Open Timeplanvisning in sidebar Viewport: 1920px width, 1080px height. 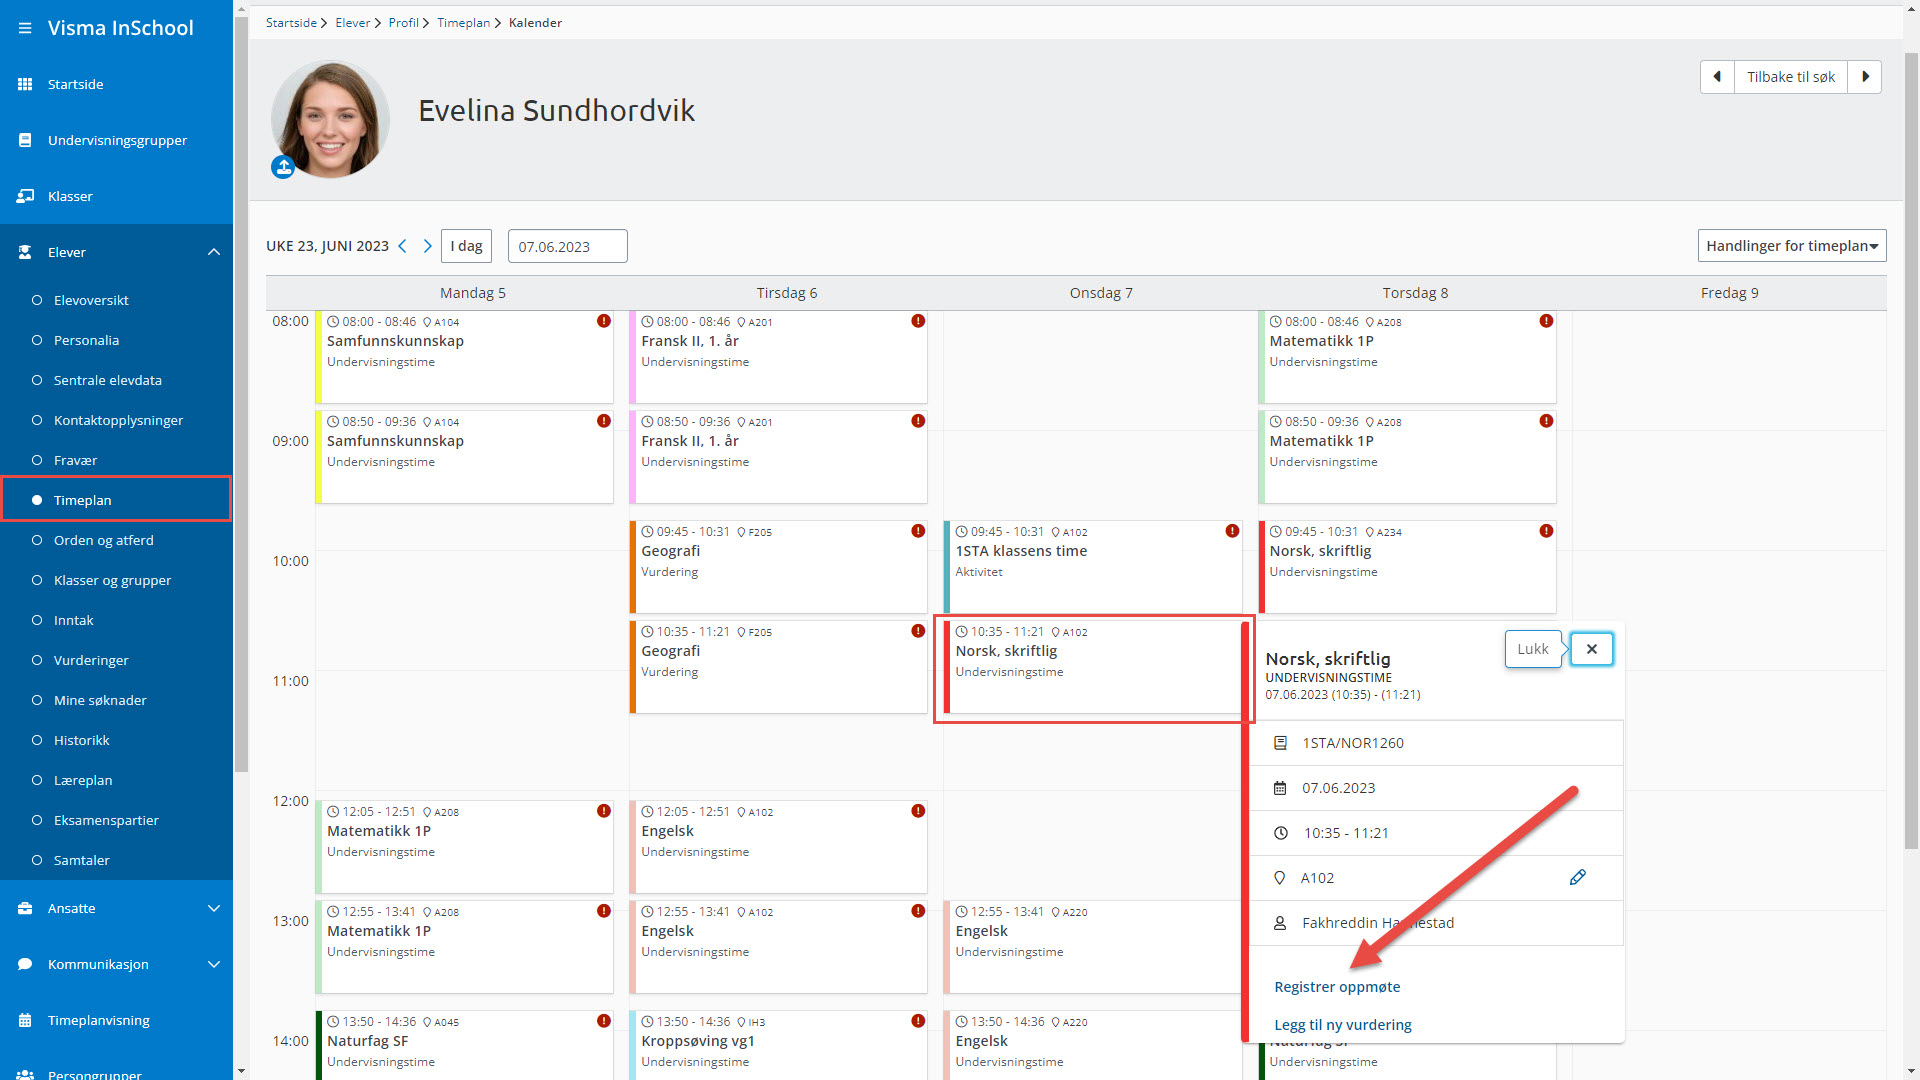pyautogui.click(x=98, y=1020)
